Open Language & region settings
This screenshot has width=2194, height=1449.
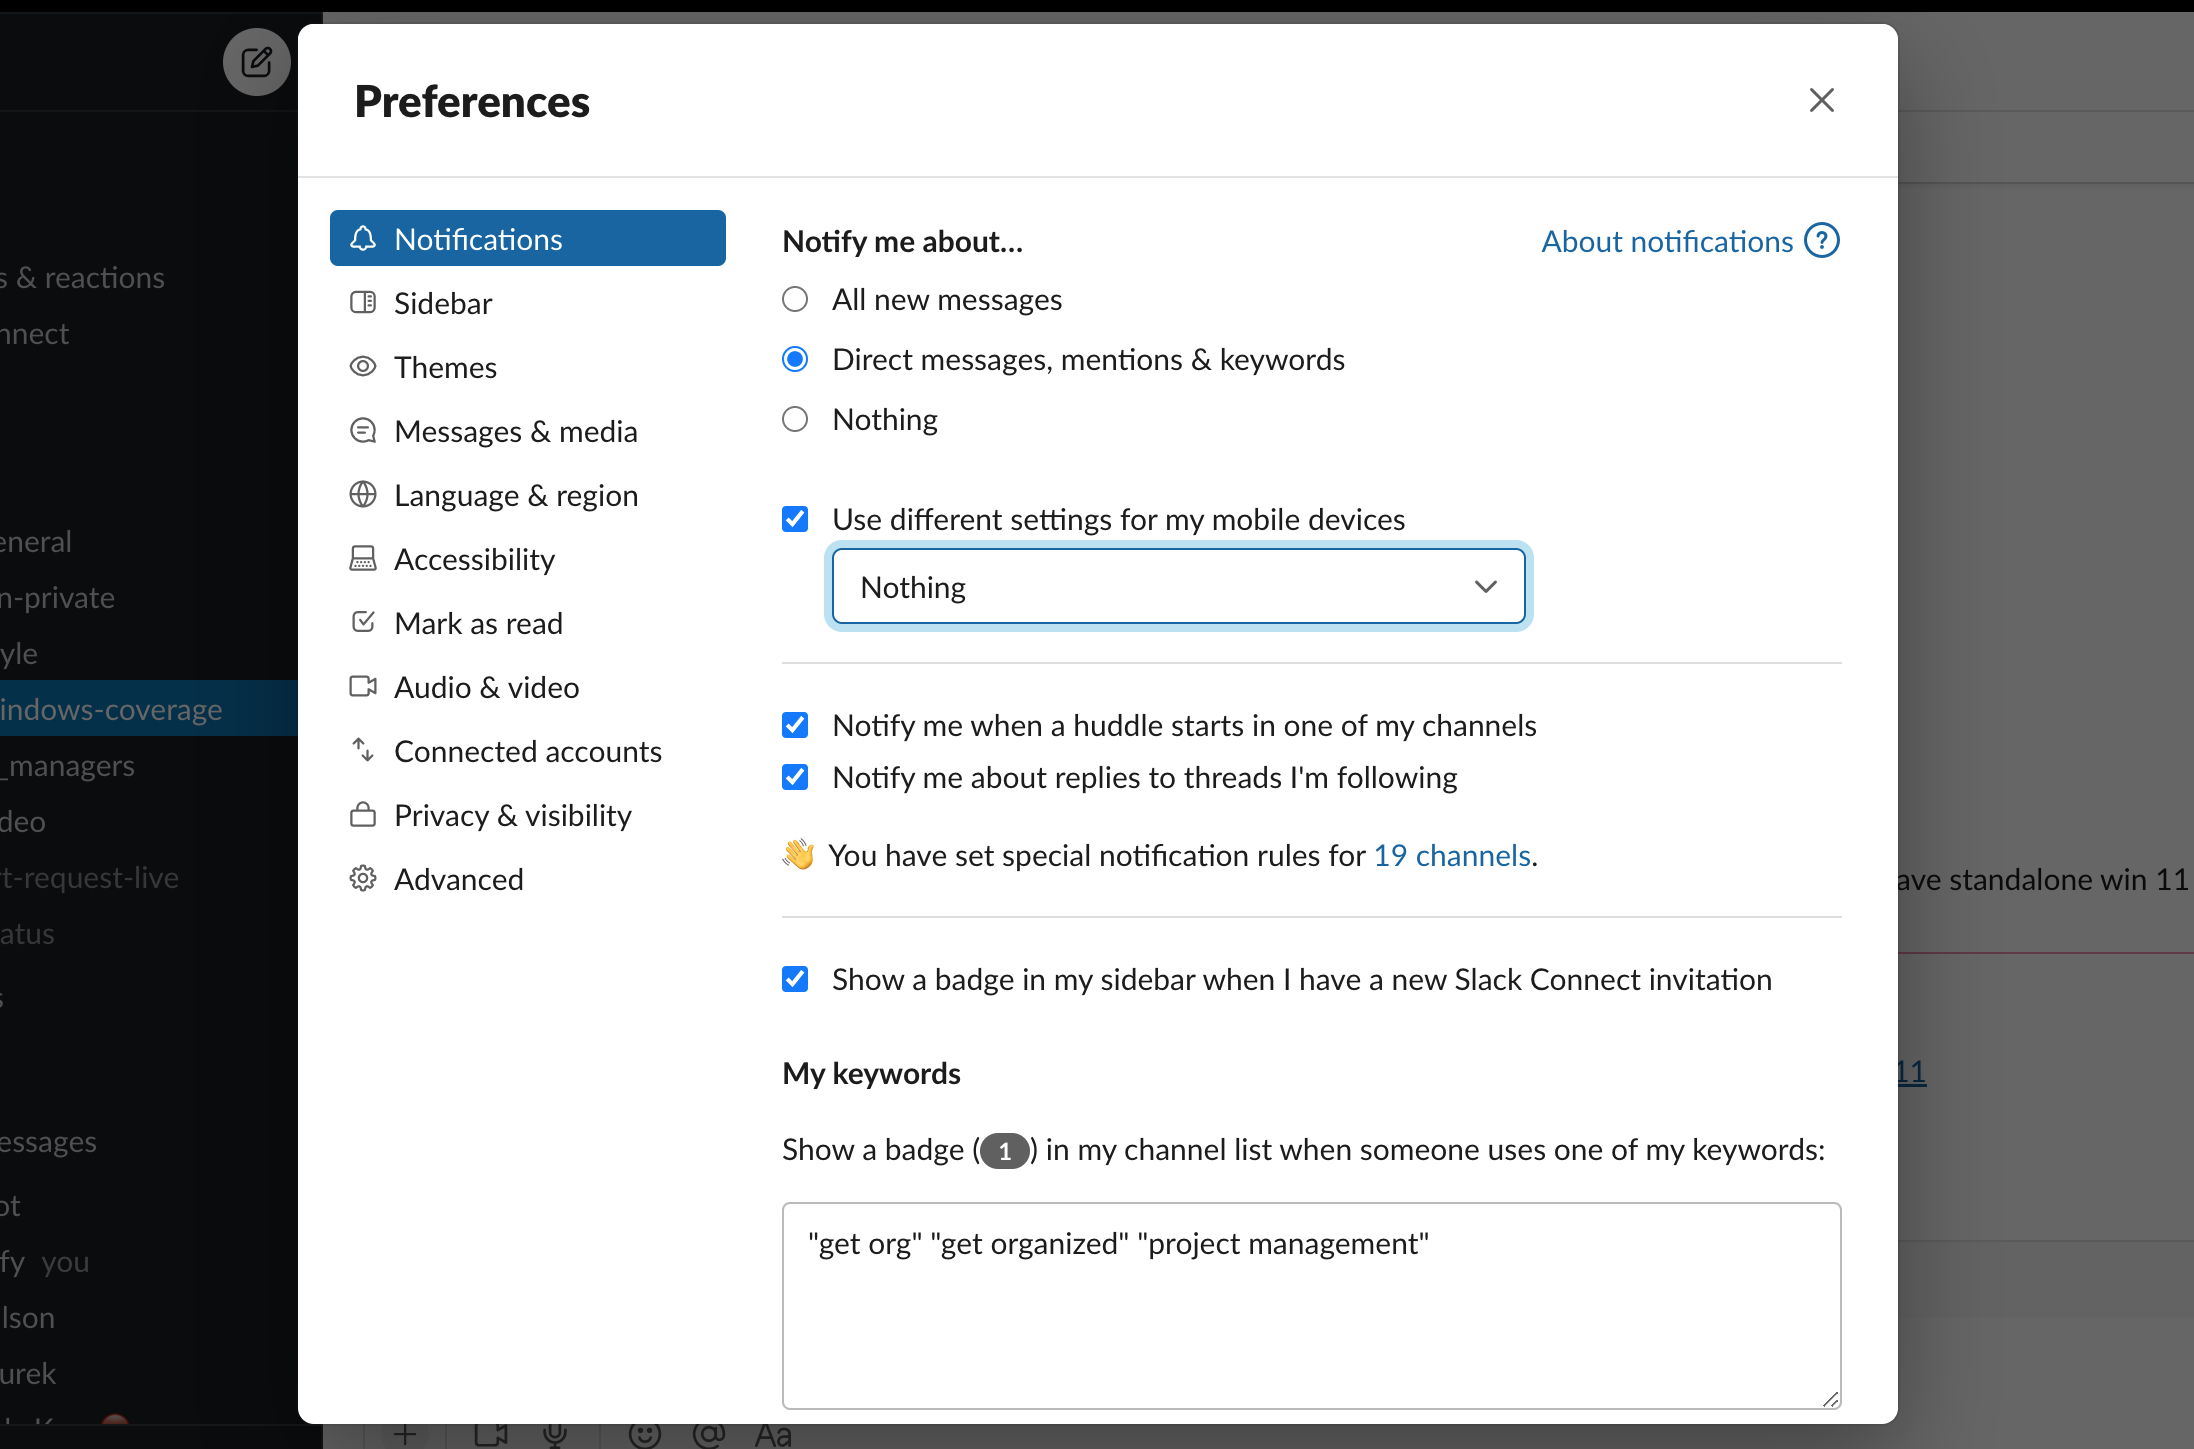[517, 494]
